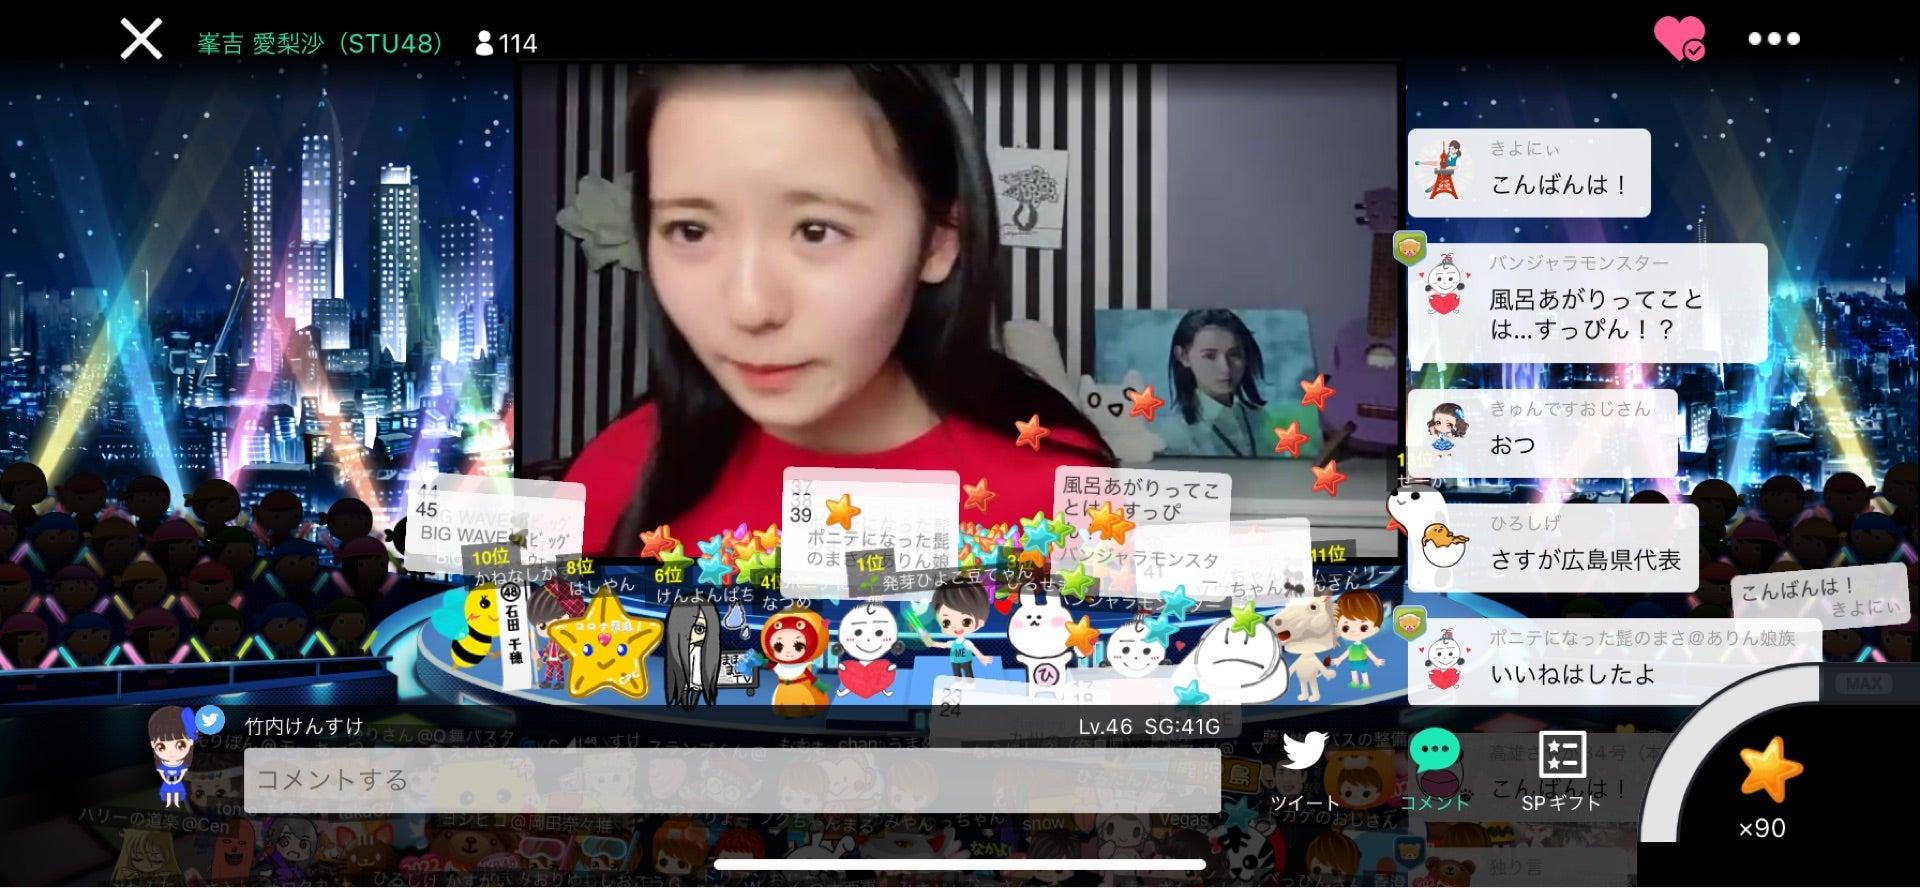Screen dimensions: 1920x888
Task: Tap the 10位 ranking label on stage
Action: tap(490, 557)
